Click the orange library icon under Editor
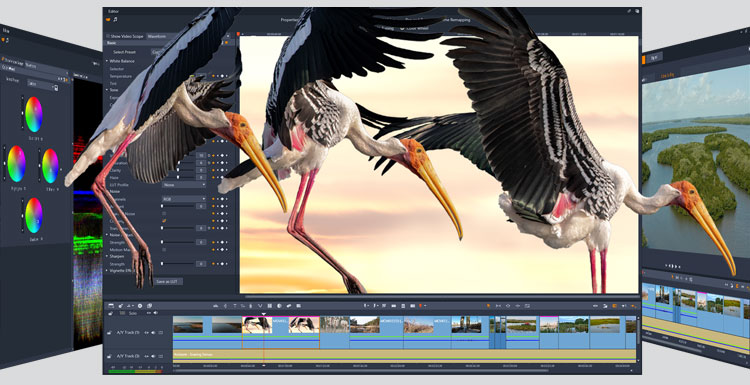This screenshot has height=385, width=750. pos(109,19)
